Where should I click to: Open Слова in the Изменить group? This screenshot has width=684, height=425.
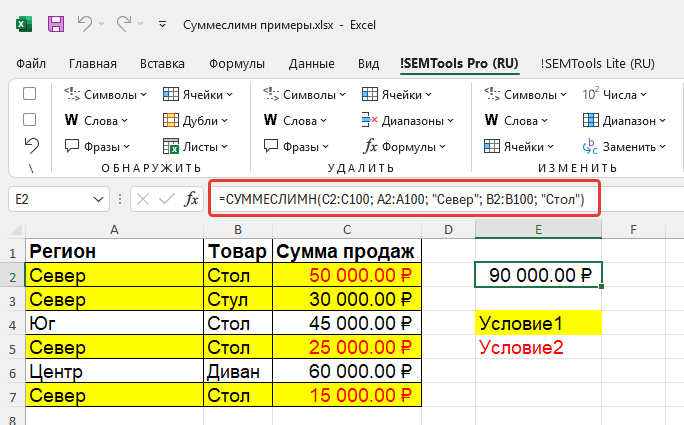[x=516, y=120]
